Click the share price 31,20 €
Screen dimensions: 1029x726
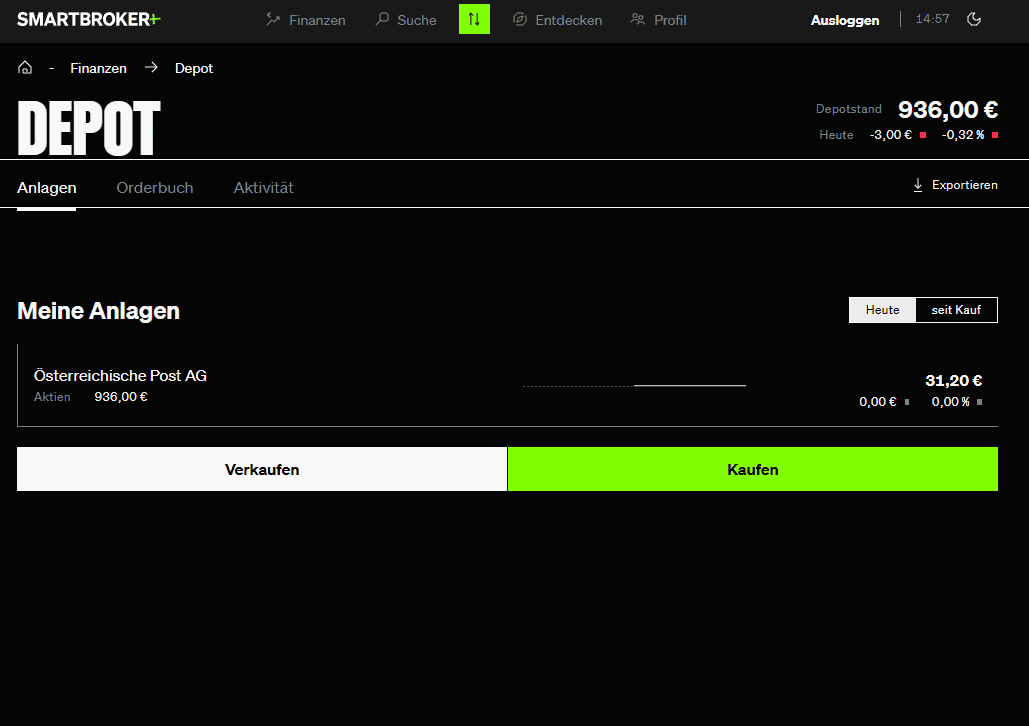click(x=954, y=381)
